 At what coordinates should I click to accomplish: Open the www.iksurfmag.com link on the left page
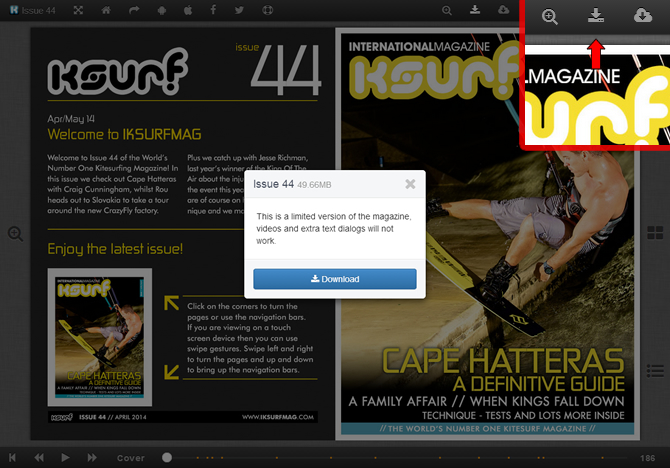click(x=278, y=417)
